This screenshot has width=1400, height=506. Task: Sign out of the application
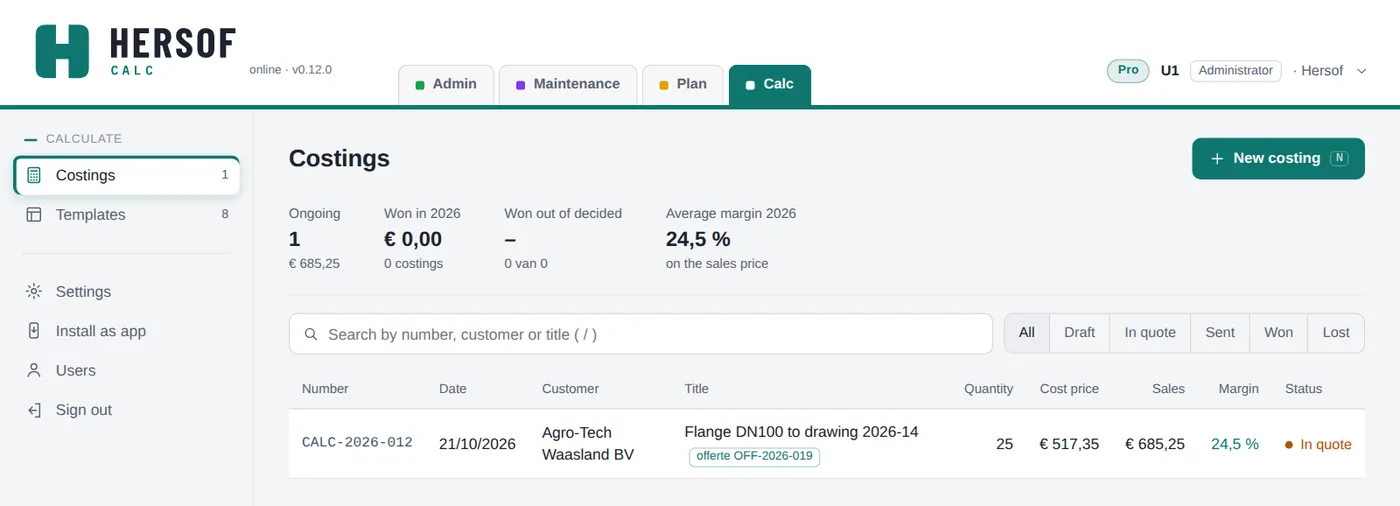(x=127, y=410)
